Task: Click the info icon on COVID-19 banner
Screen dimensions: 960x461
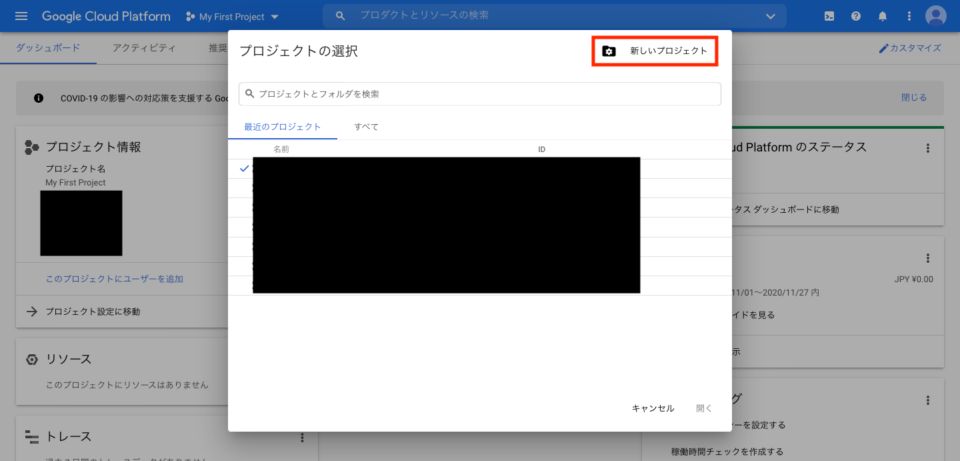Action: pos(39,98)
